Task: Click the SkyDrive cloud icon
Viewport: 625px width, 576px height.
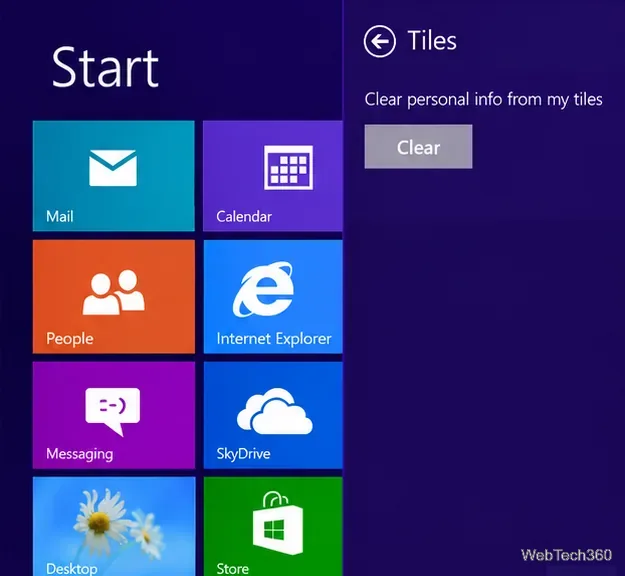Action: click(274, 411)
